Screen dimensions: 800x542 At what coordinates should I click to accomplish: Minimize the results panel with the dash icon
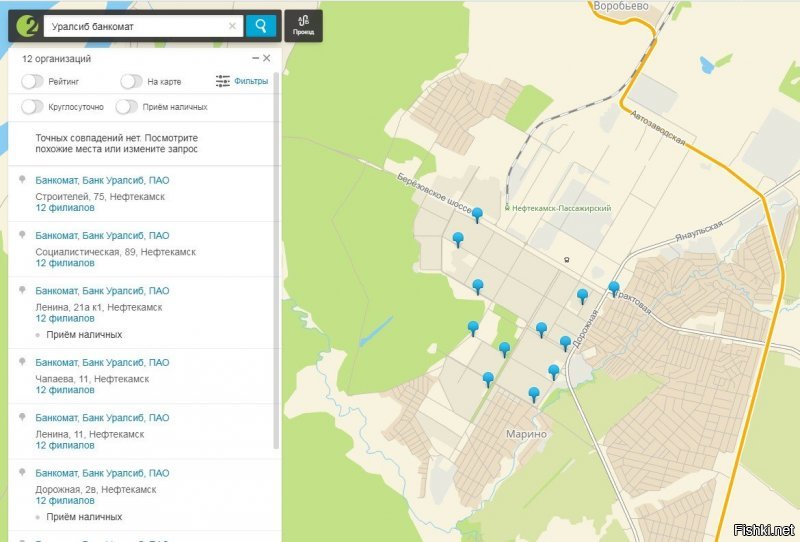[256, 58]
